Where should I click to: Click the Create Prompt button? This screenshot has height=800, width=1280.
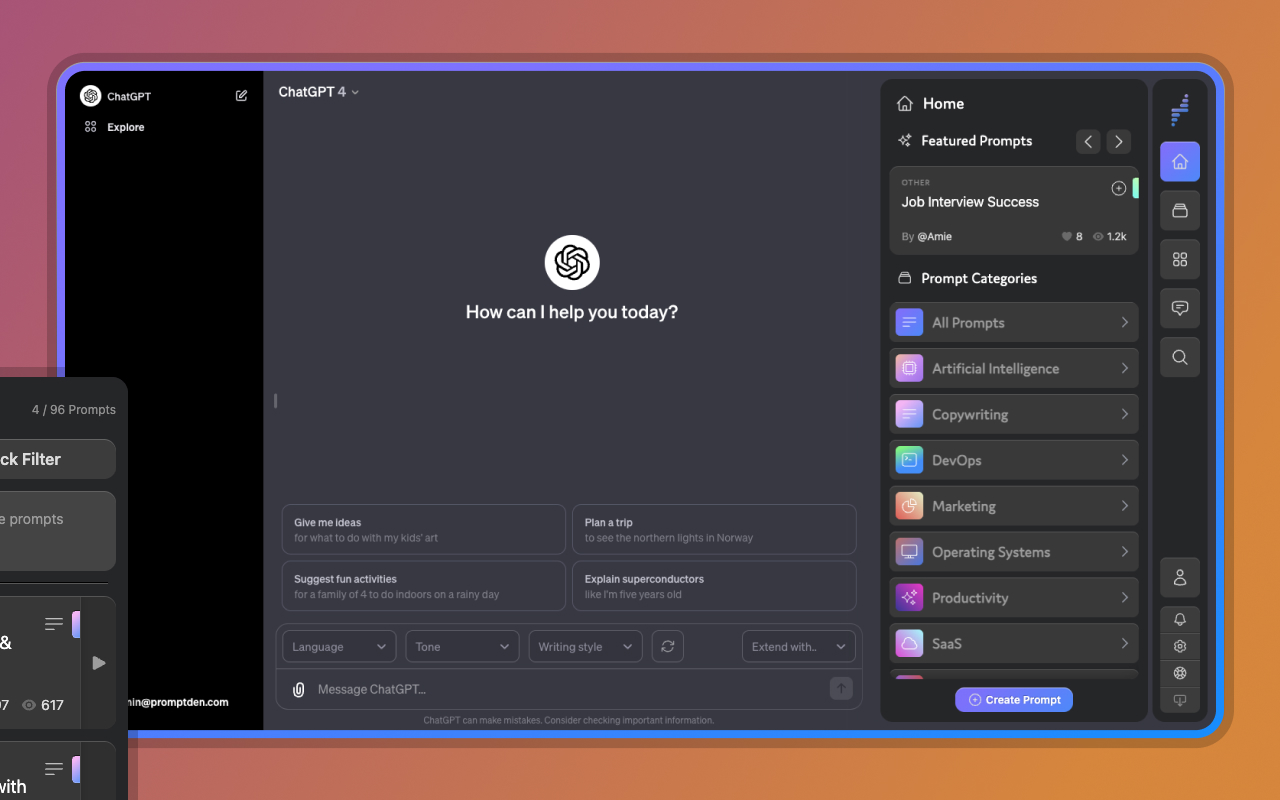[1013, 699]
